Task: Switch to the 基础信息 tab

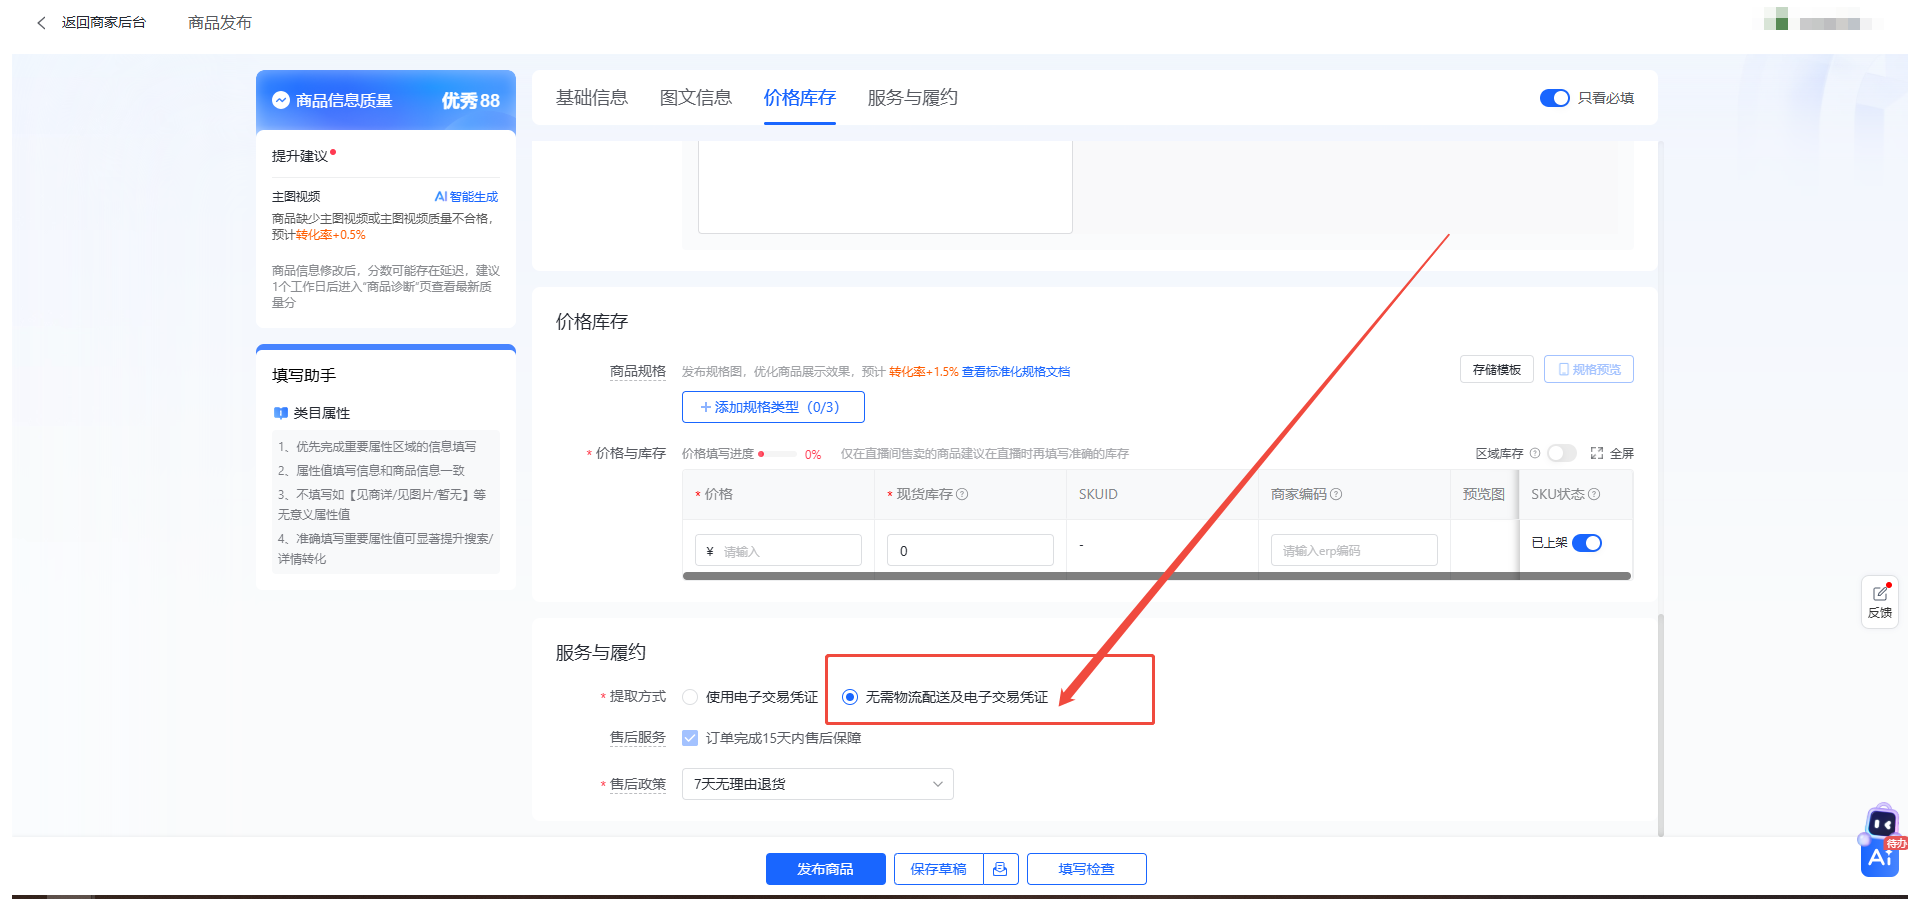Action: click(x=591, y=98)
